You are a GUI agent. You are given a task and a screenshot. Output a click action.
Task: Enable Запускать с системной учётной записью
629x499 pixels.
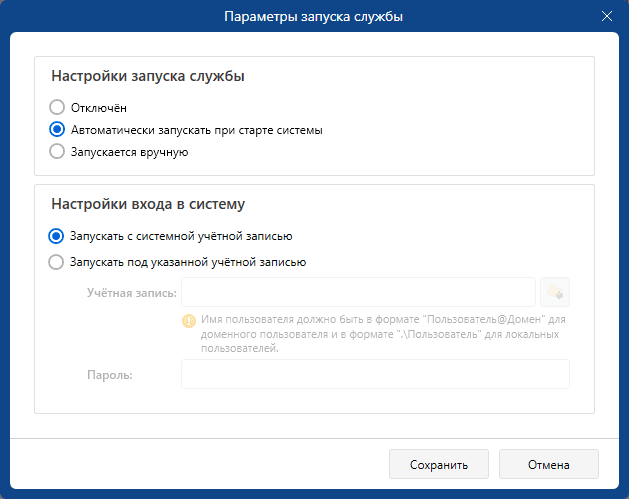point(57,236)
